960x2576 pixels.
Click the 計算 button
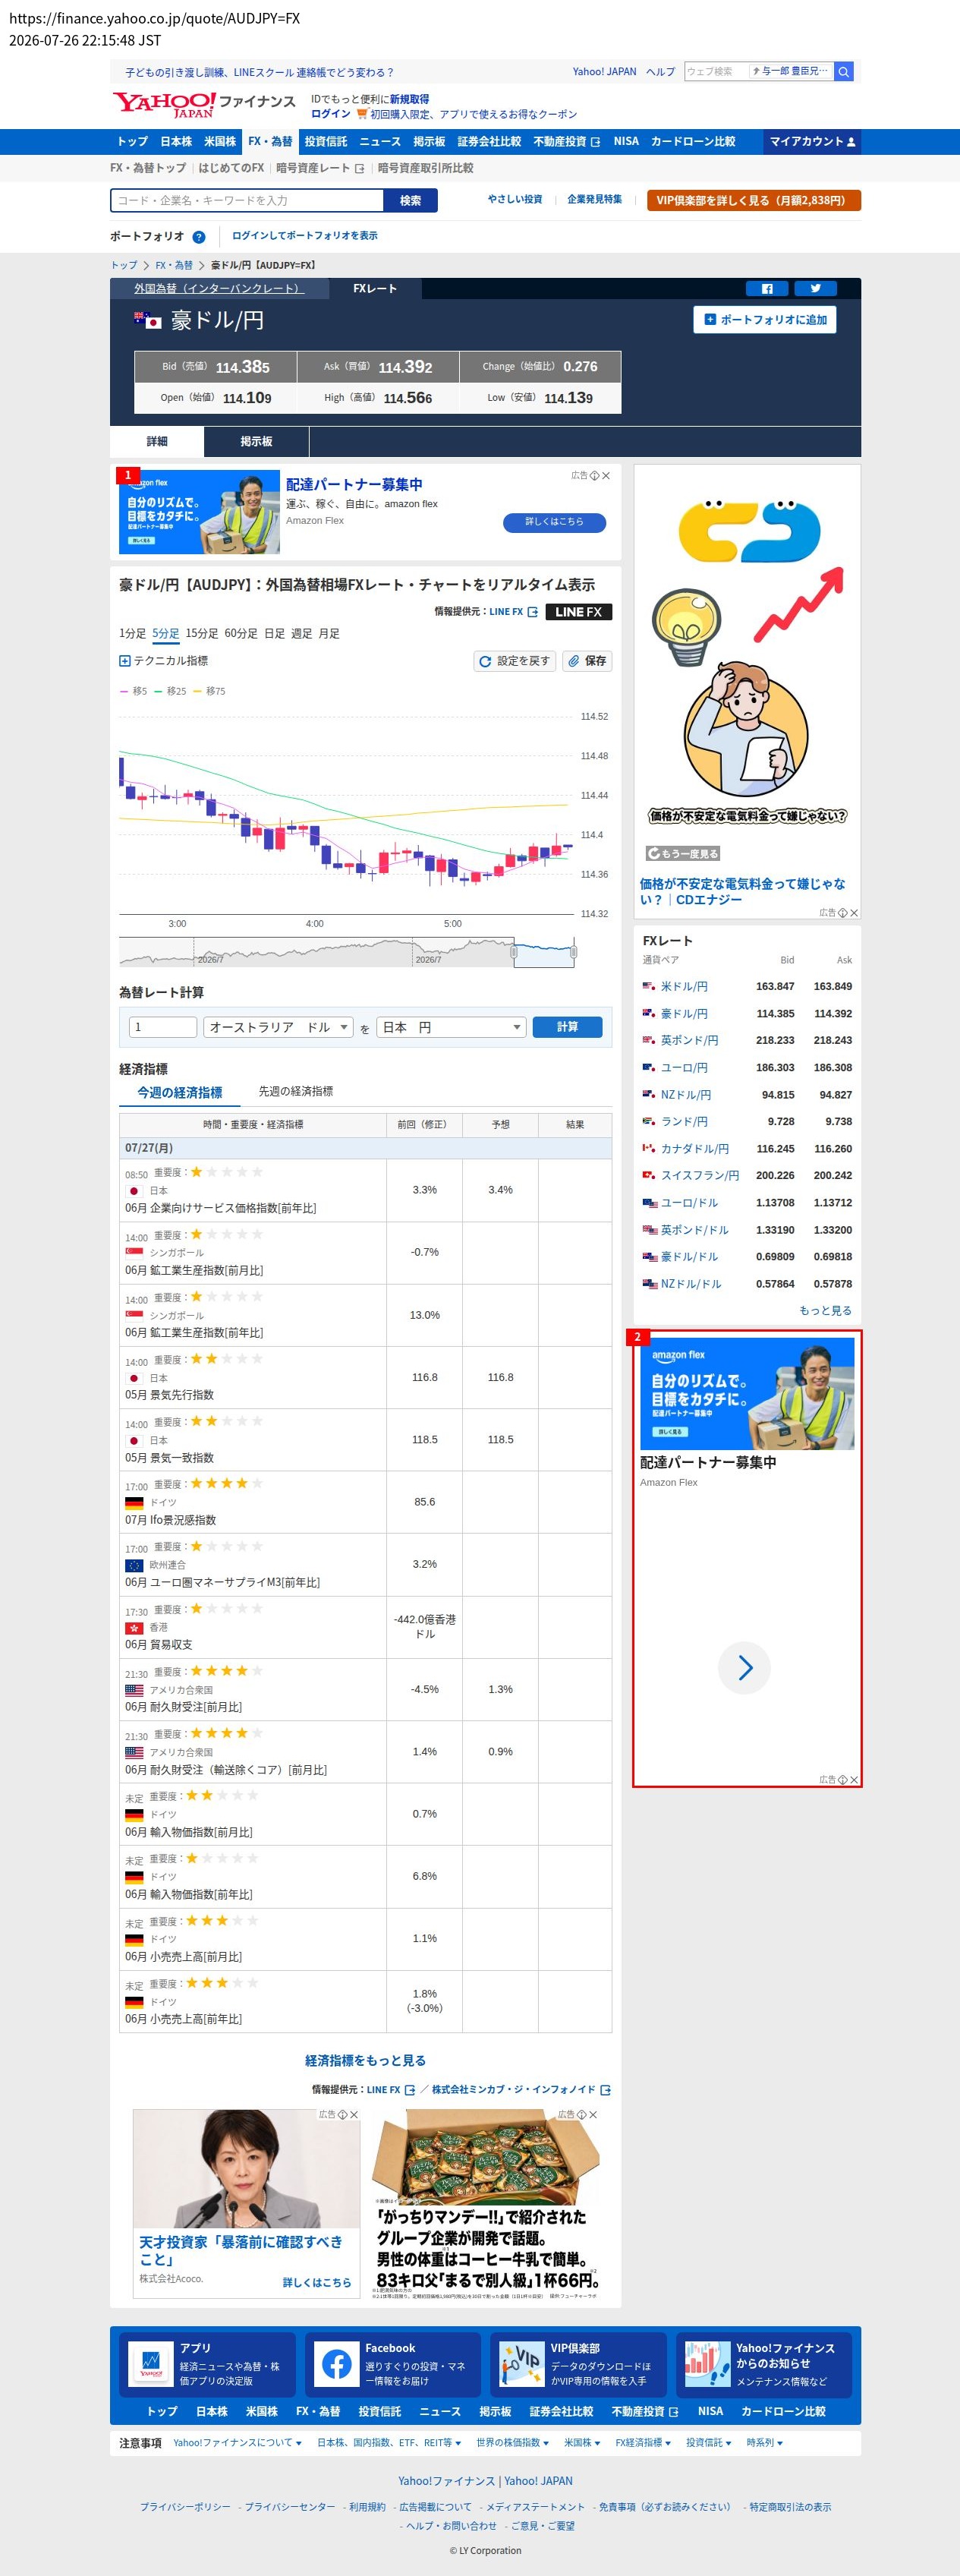coord(567,1027)
